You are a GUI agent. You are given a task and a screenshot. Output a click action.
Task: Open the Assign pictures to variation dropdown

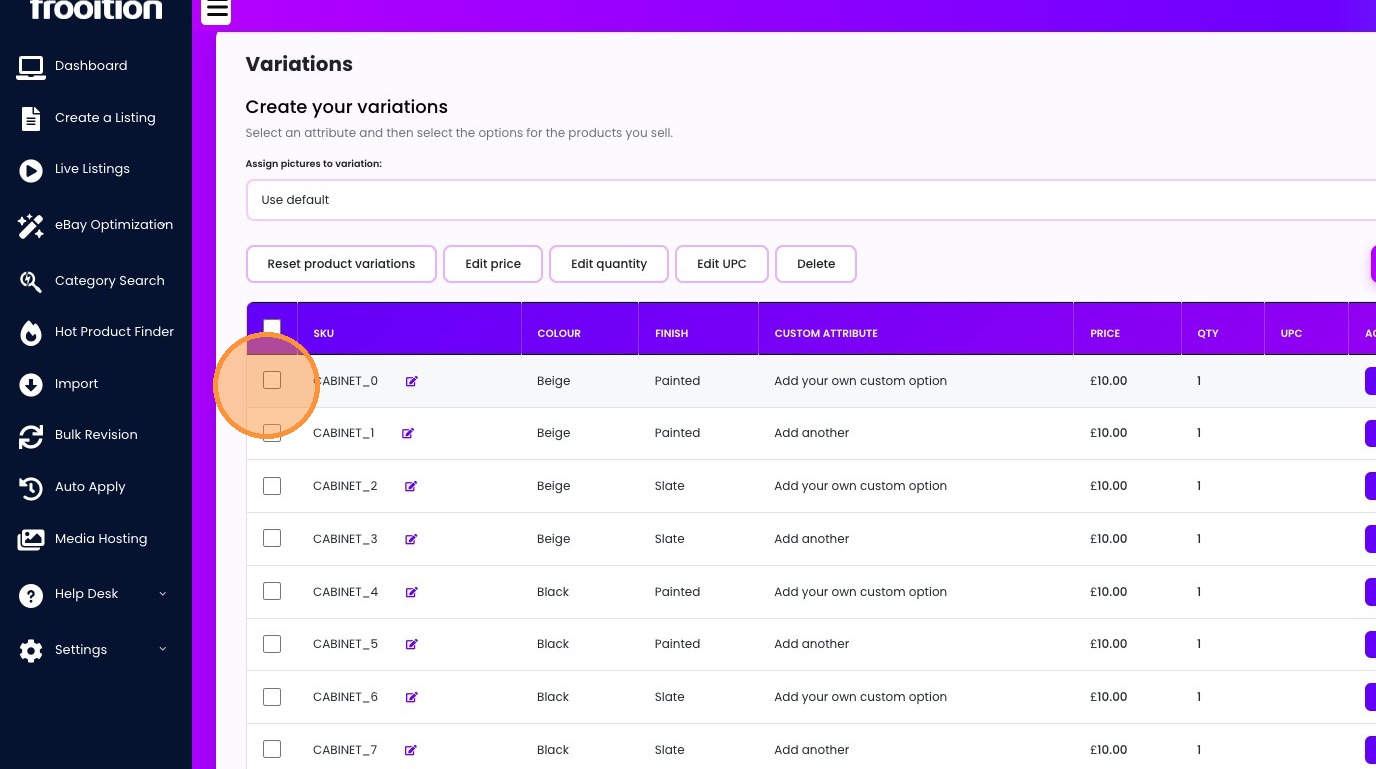tap(810, 200)
